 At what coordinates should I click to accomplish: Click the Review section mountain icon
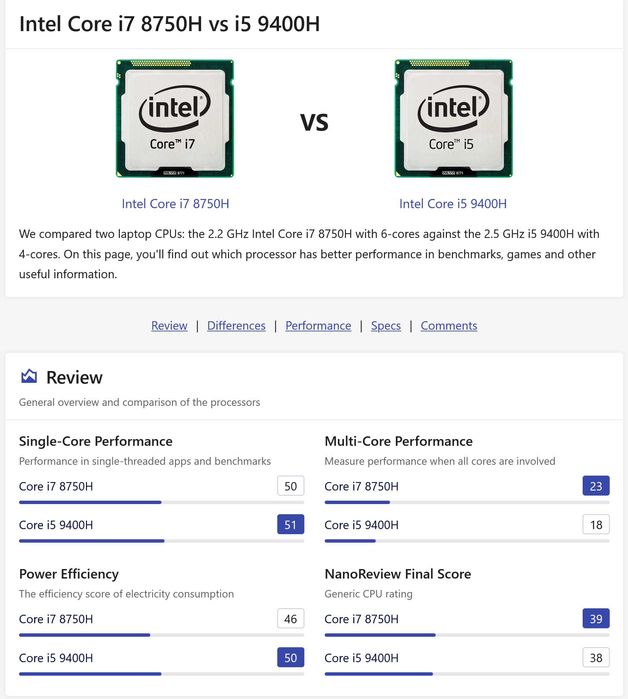click(29, 377)
